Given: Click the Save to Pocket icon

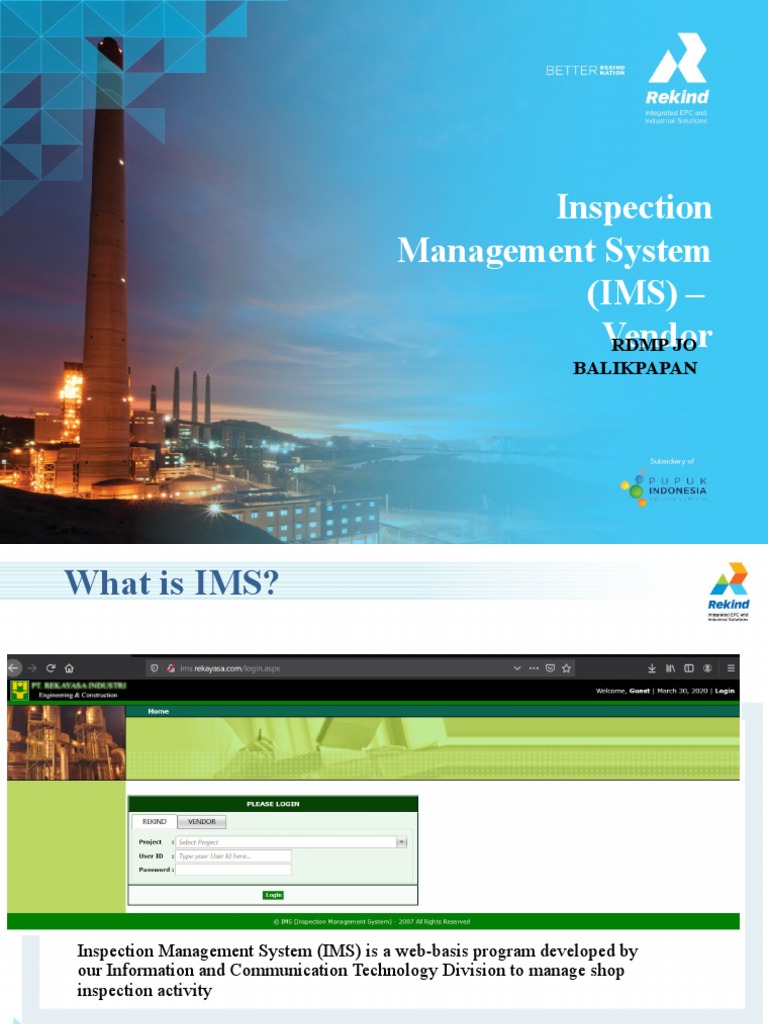Looking at the screenshot, I should [x=551, y=668].
